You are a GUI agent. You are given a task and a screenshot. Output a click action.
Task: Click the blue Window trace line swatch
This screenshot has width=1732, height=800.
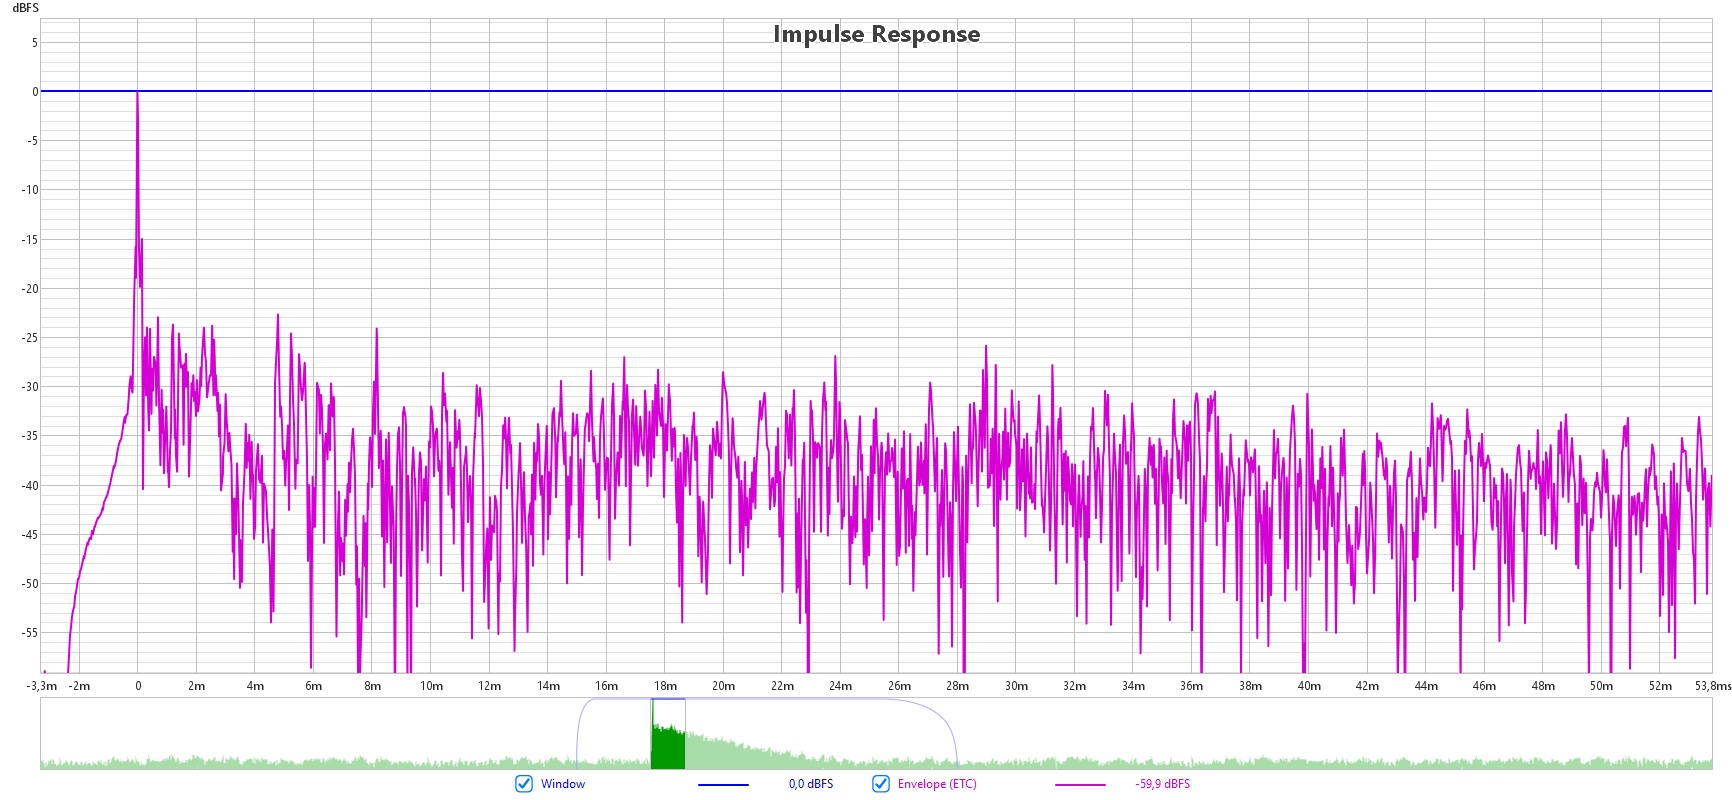tap(723, 785)
